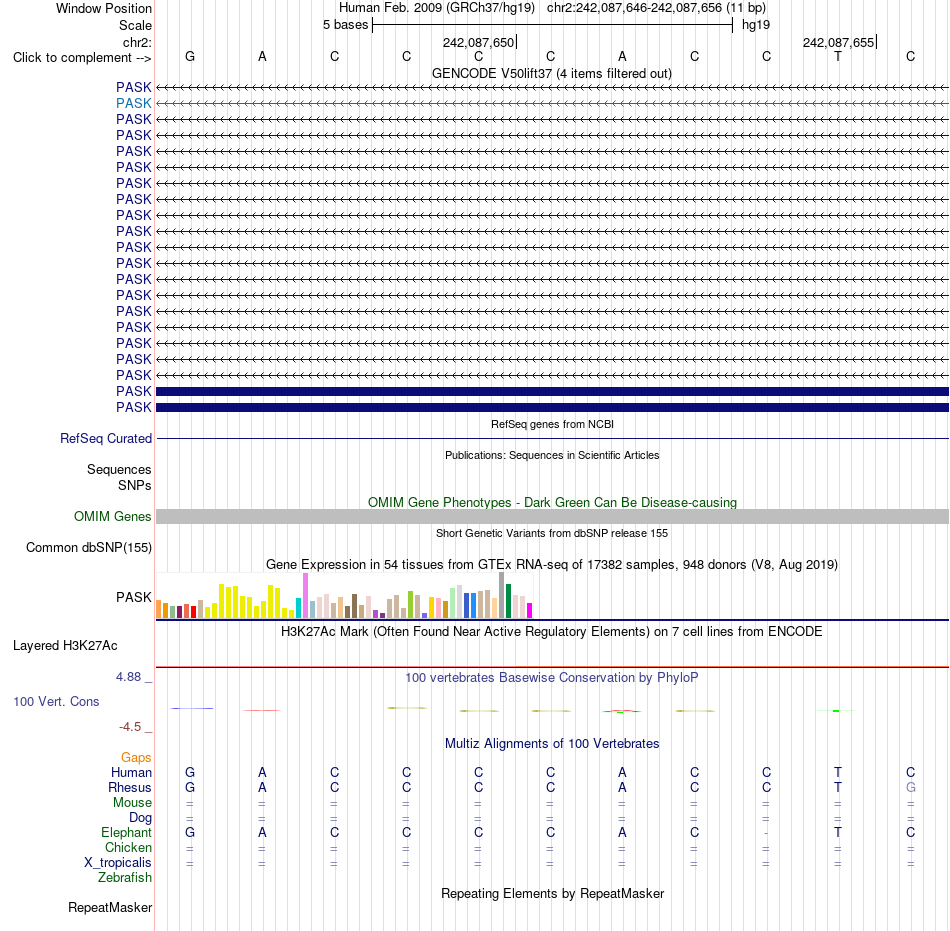Image resolution: width=950 pixels, height=931 pixels.
Task: Click the 'chr2:' ruler label
Action: (138, 42)
